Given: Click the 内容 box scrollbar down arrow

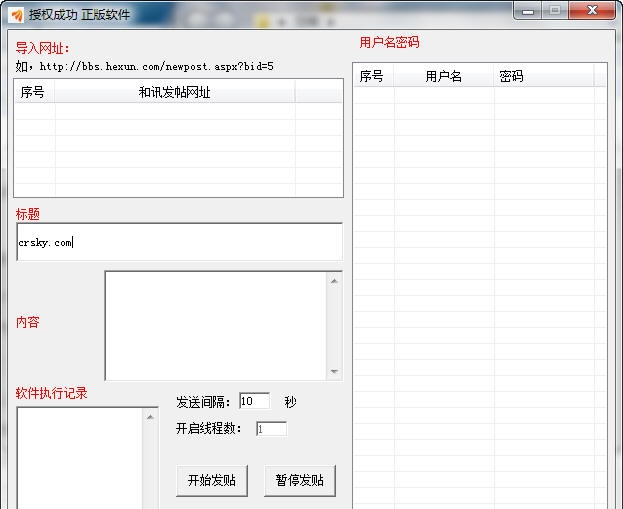Looking at the screenshot, I should pos(334,371).
